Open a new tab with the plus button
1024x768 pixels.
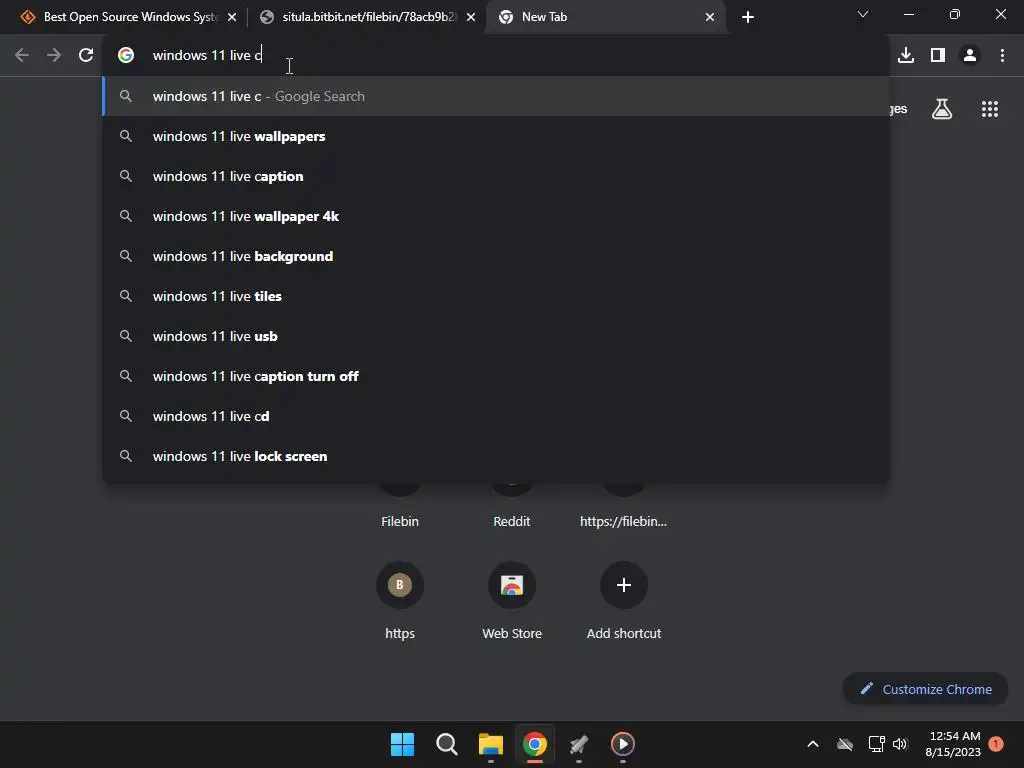pos(748,17)
